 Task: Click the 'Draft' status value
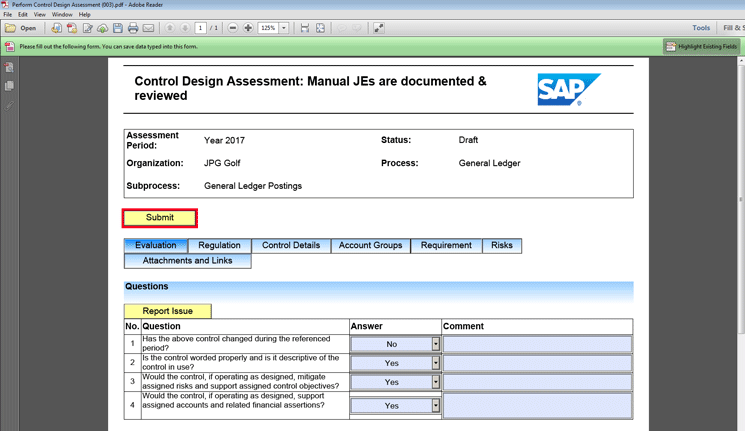coord(468,140)
